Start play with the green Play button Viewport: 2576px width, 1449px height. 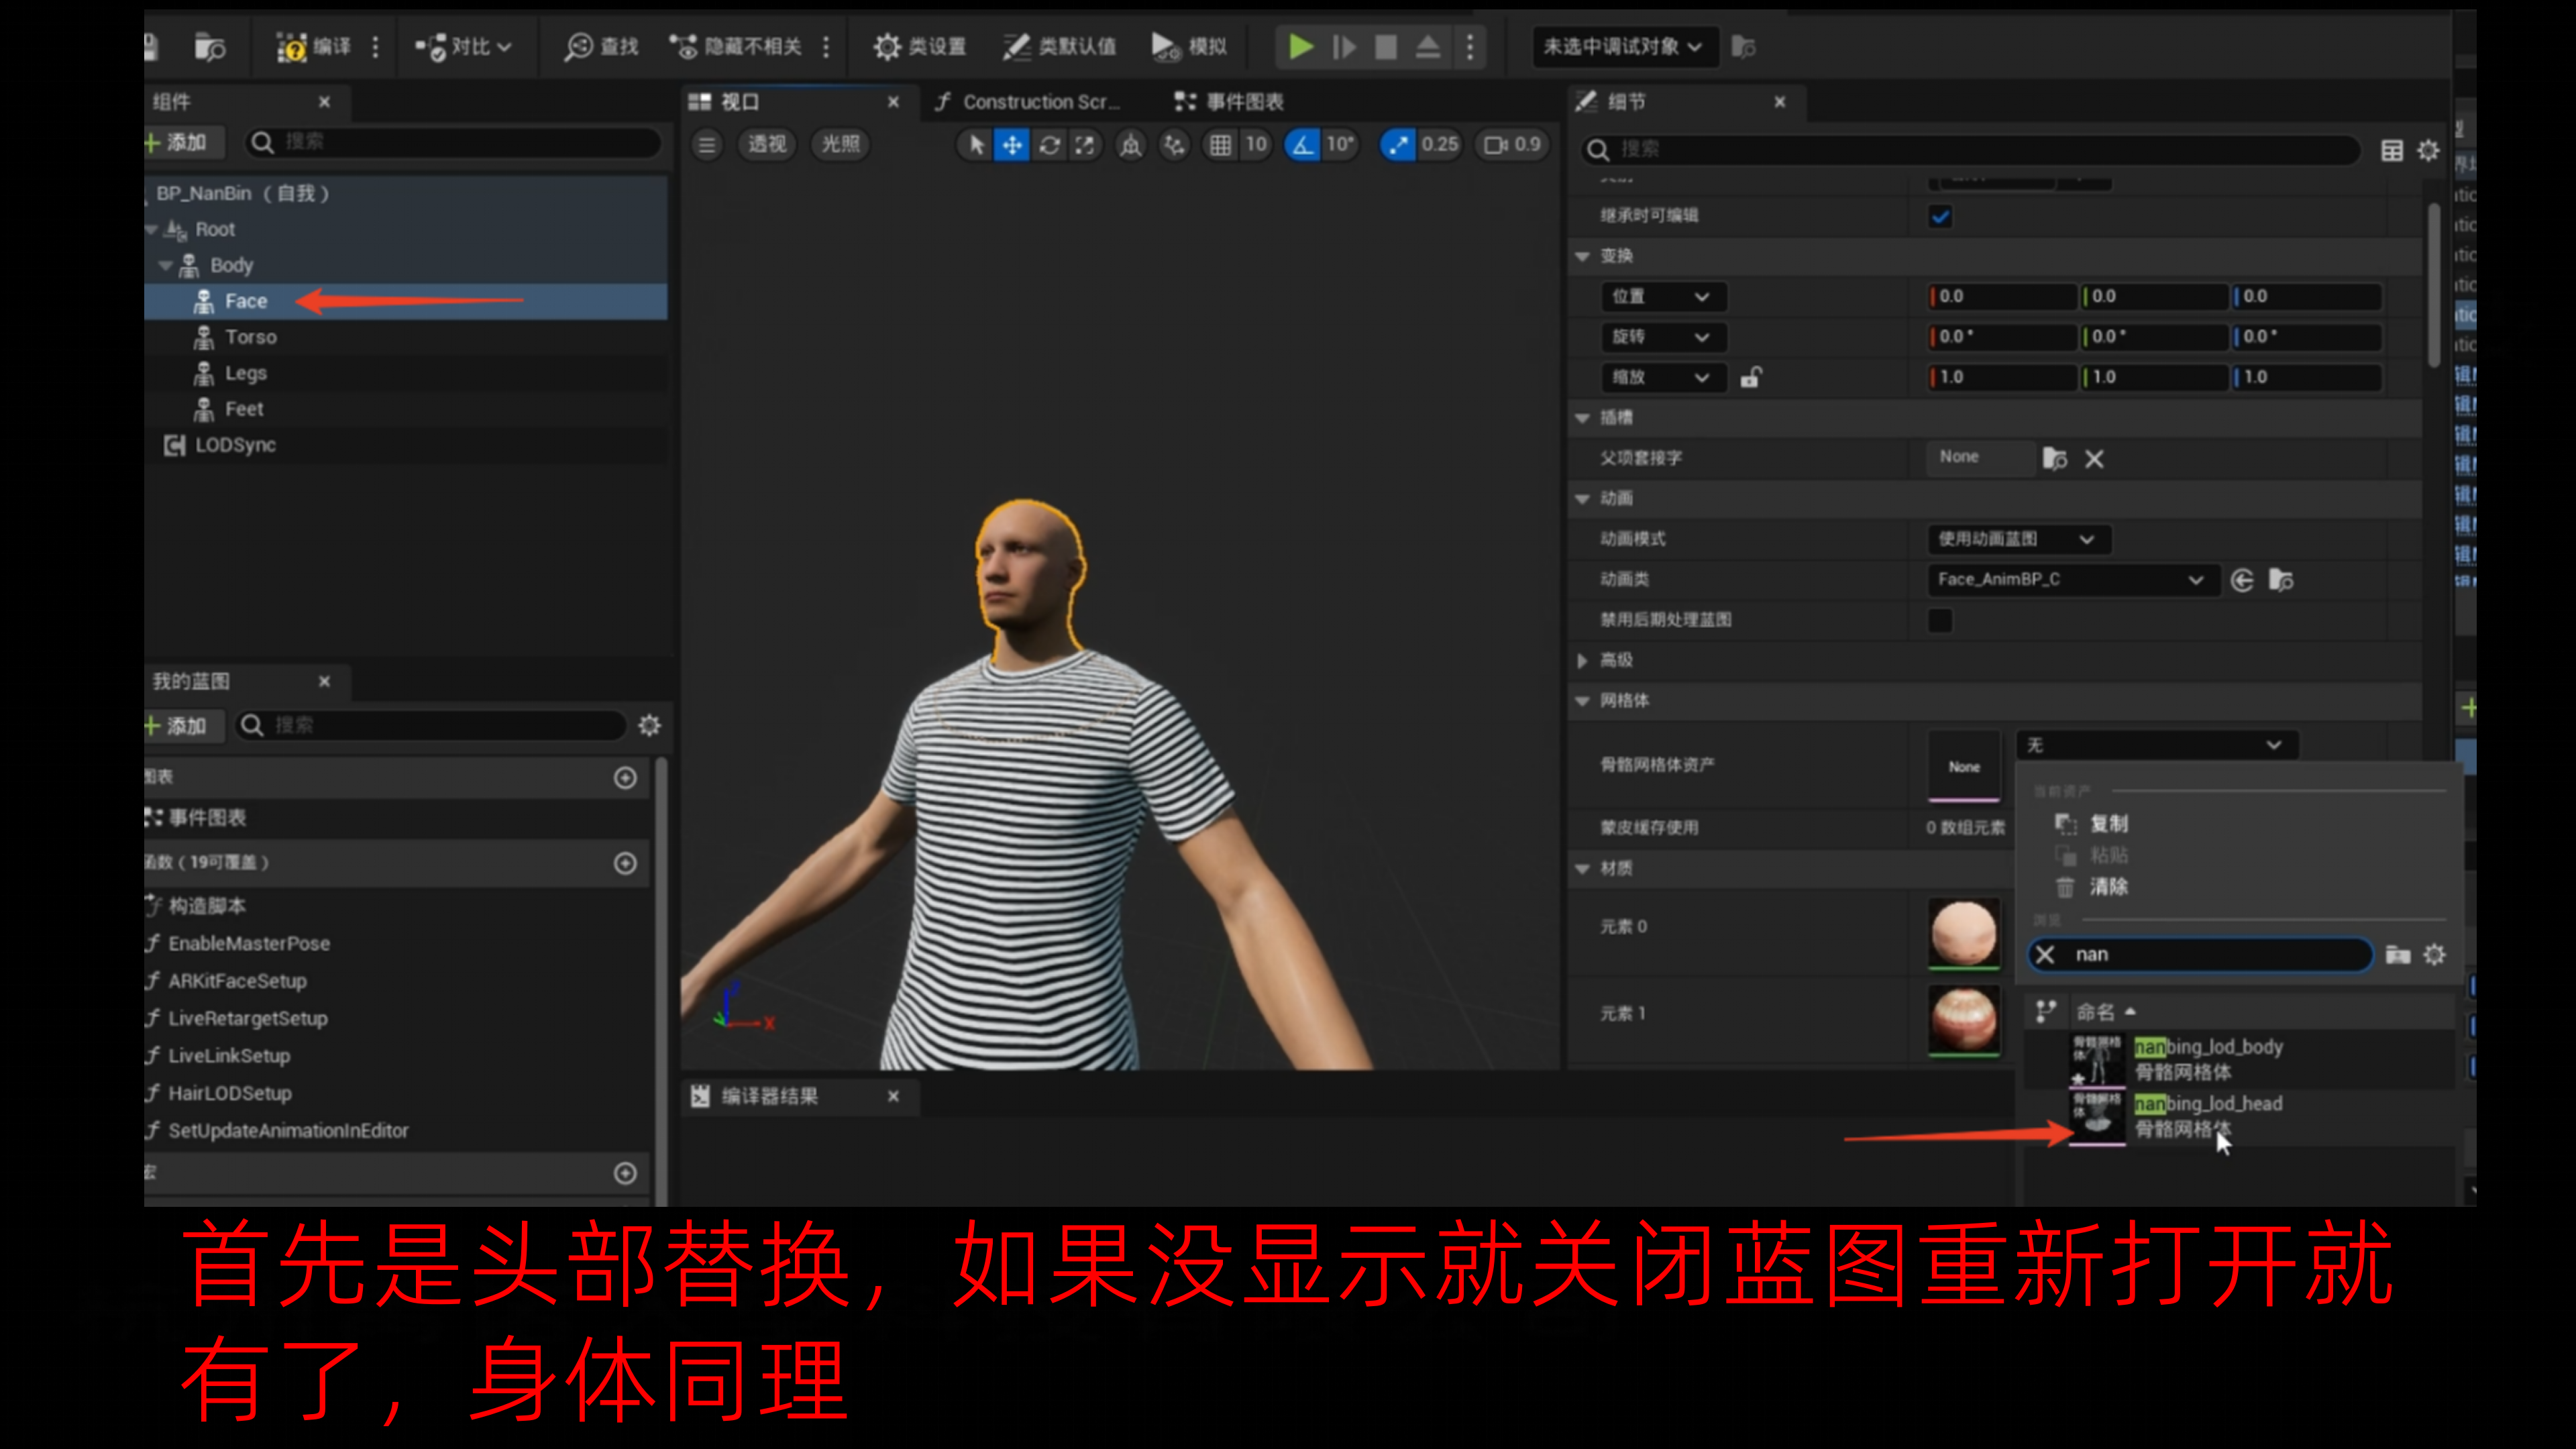coord(1300,46)
